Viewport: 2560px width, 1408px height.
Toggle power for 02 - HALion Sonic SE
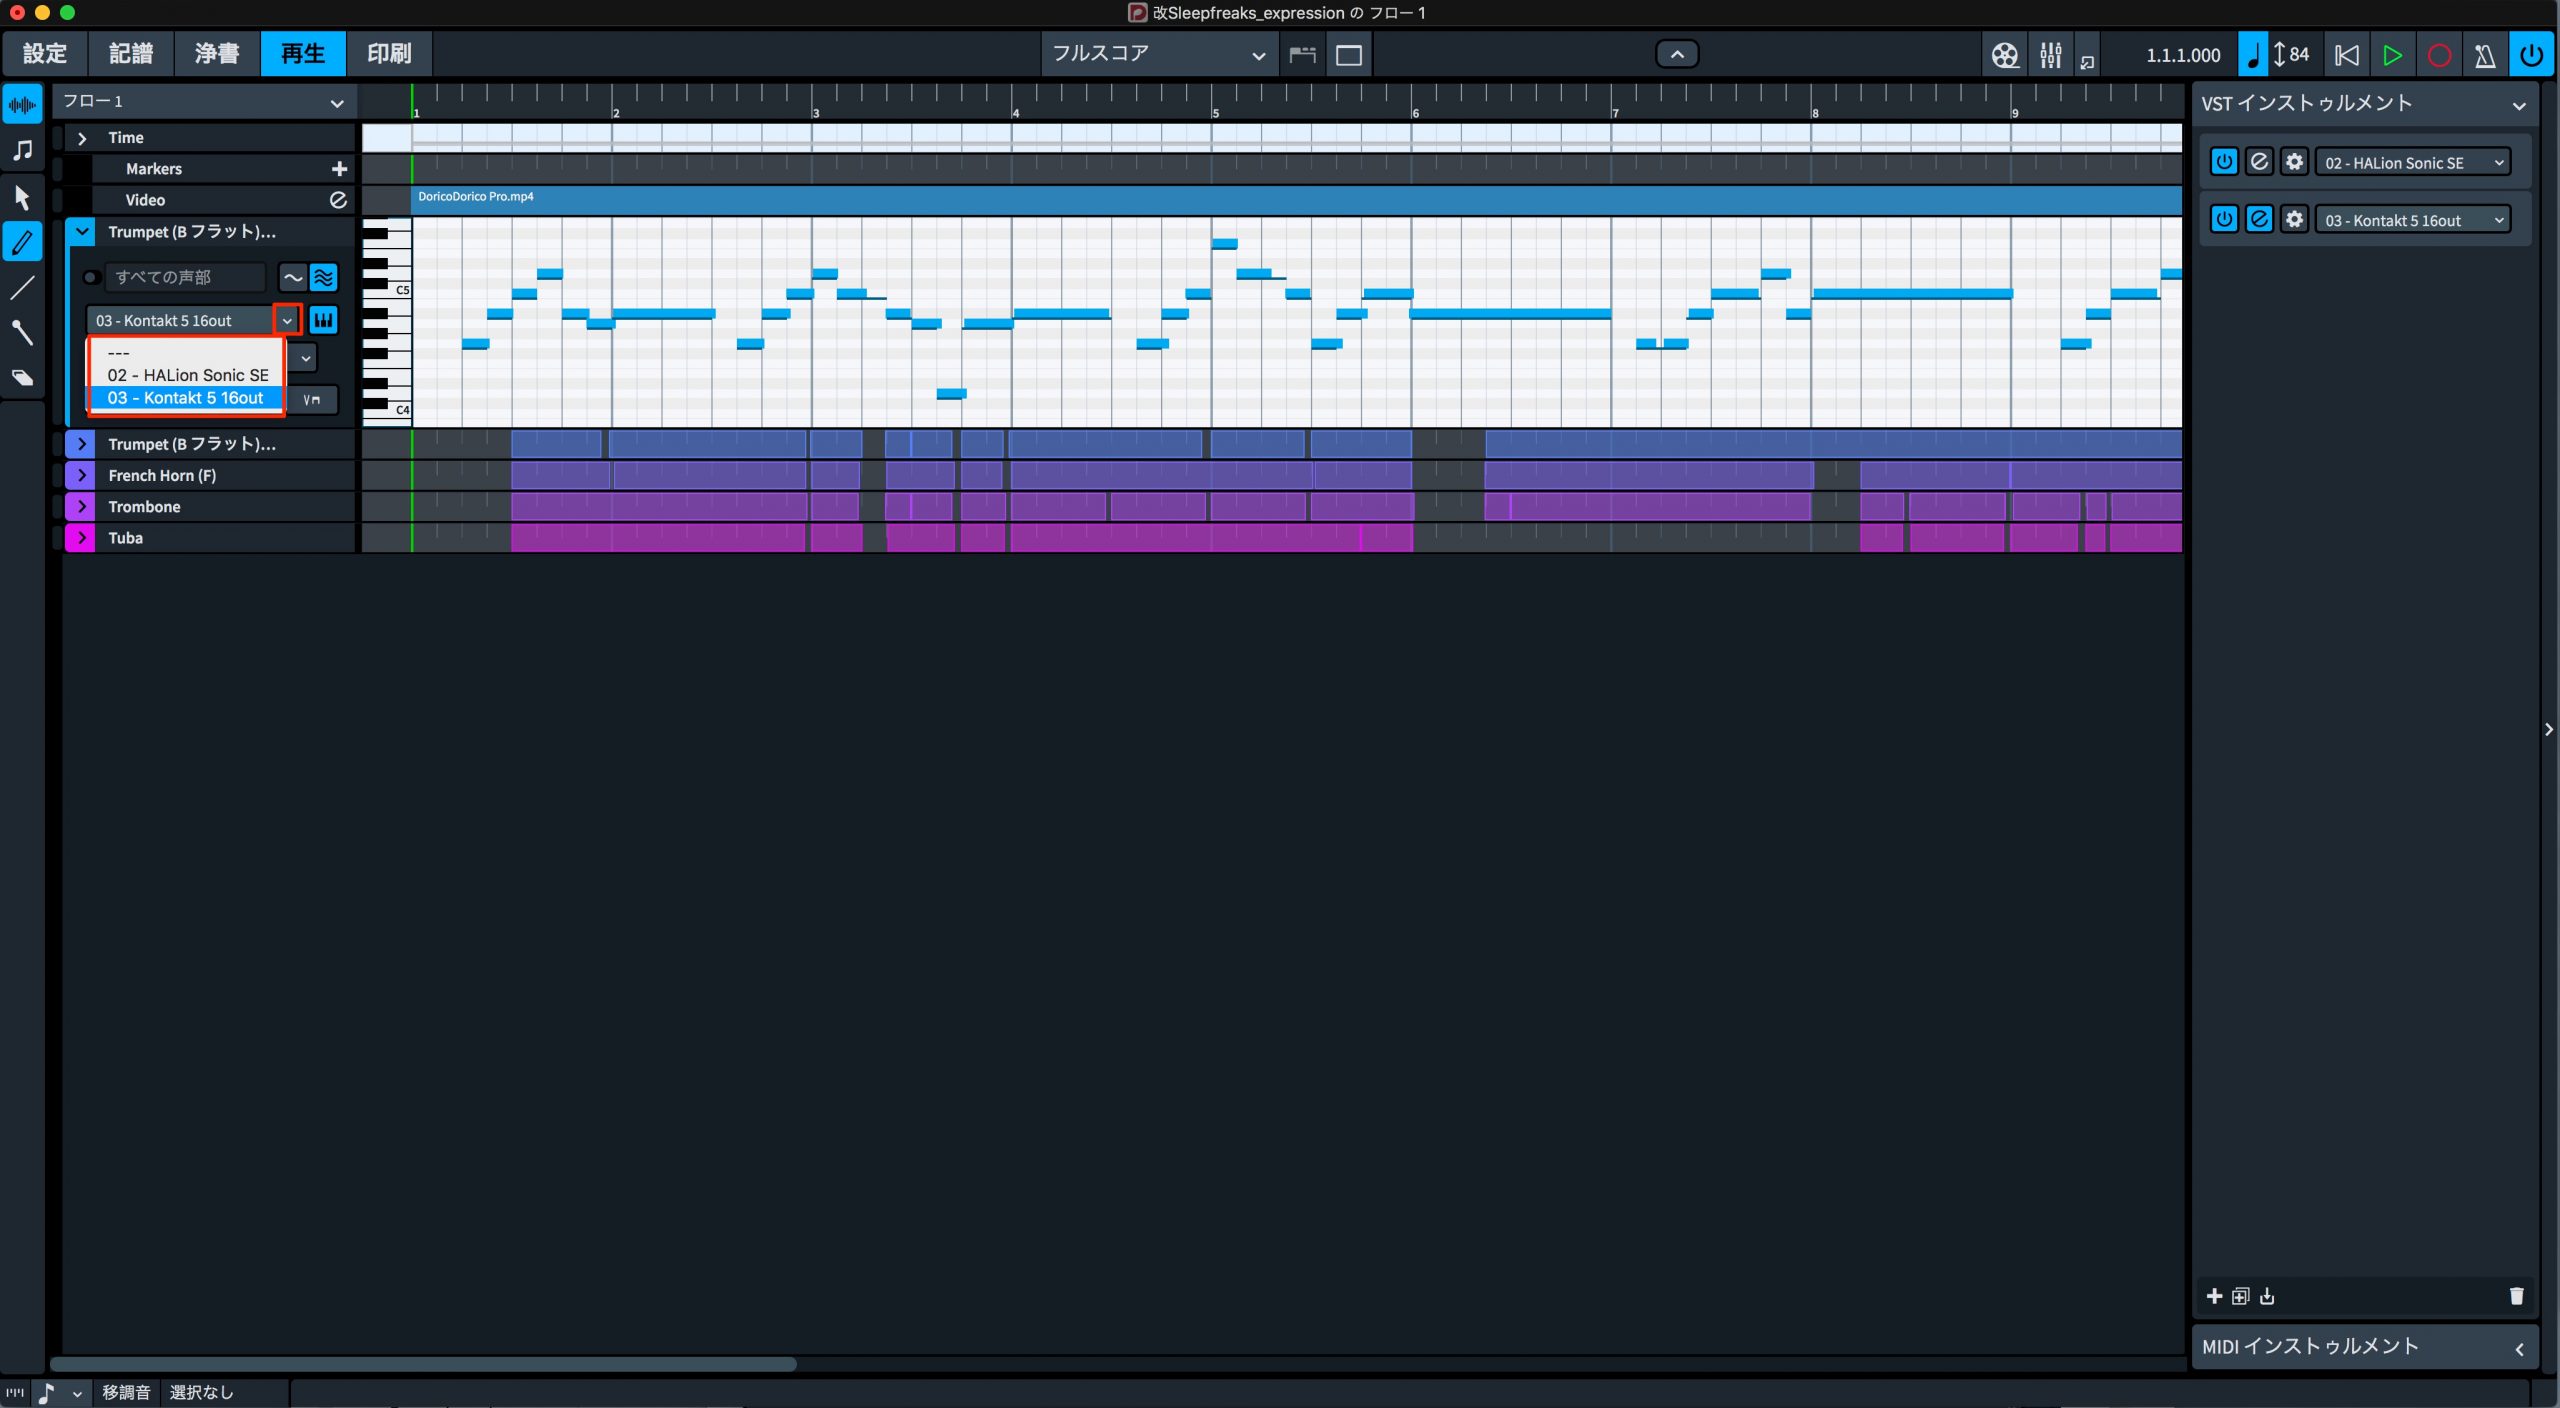2223,162
